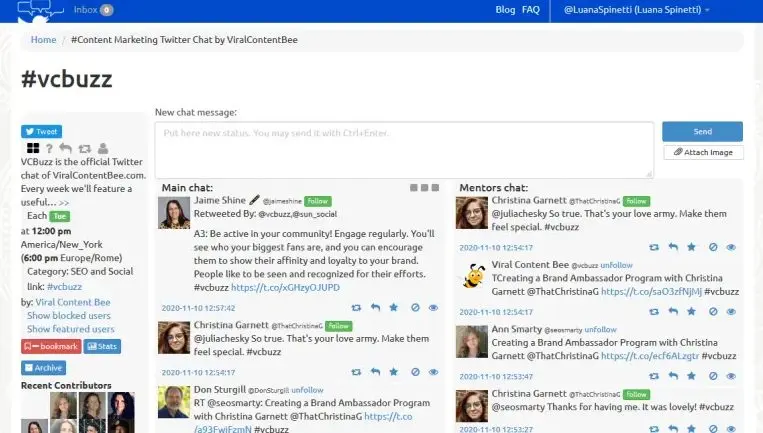Viewport: 763px width, 433px height.
Task: Click the question mark help icon in sidebar
Action: (48, 149)
